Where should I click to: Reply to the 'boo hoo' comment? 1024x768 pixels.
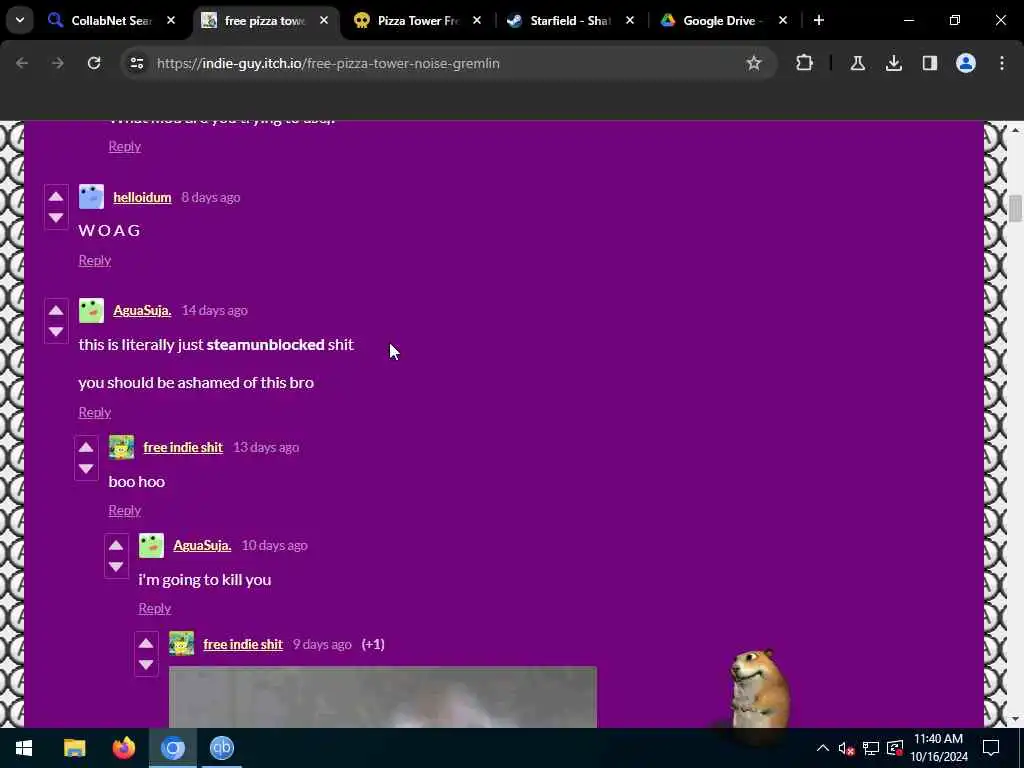[125, 510]
